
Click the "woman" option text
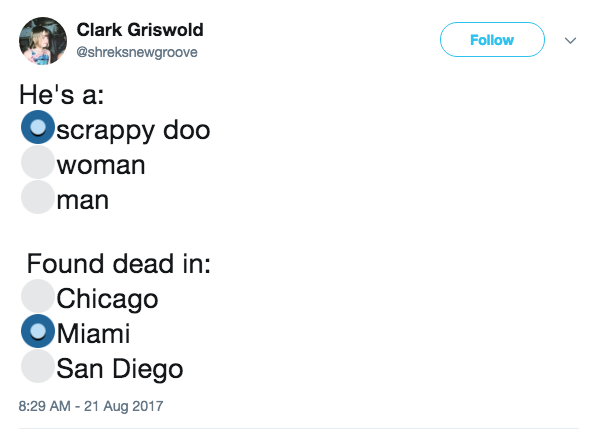tap(101, 165)
